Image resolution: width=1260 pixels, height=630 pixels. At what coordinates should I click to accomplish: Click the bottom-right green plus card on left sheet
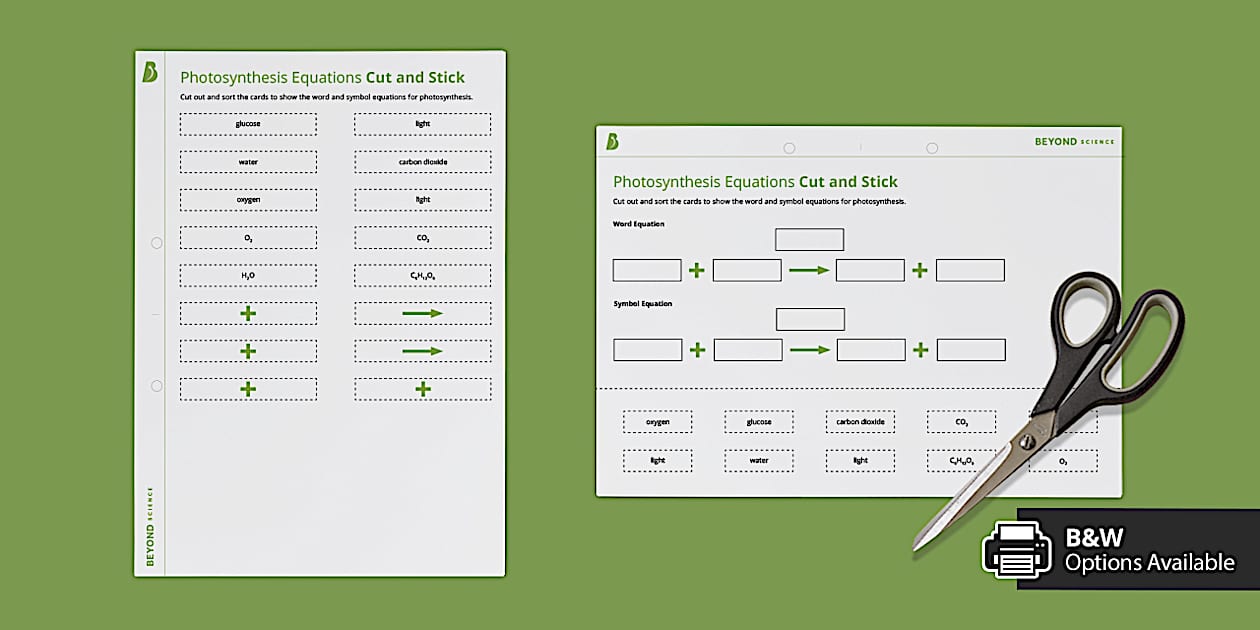pos(422,389)
